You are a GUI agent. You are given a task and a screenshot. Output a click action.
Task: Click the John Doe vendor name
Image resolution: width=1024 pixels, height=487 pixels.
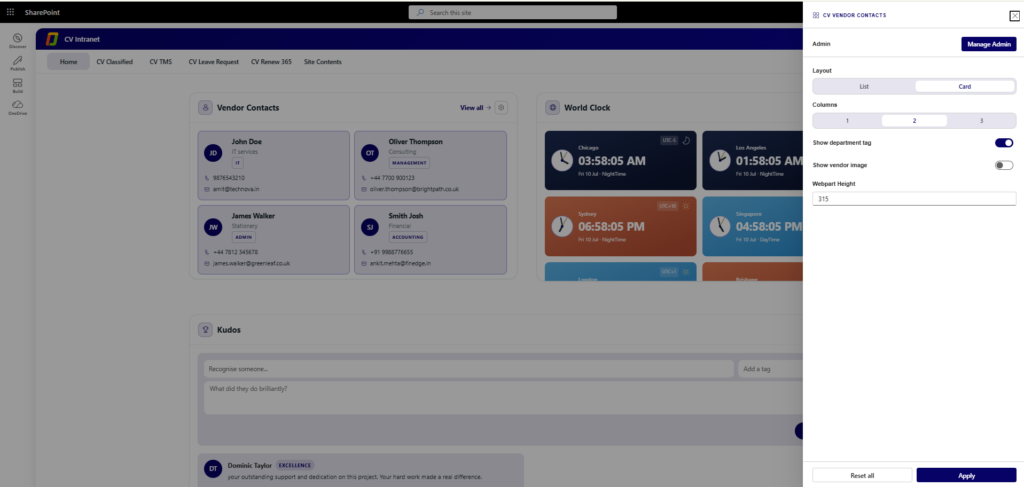(247, 142)
